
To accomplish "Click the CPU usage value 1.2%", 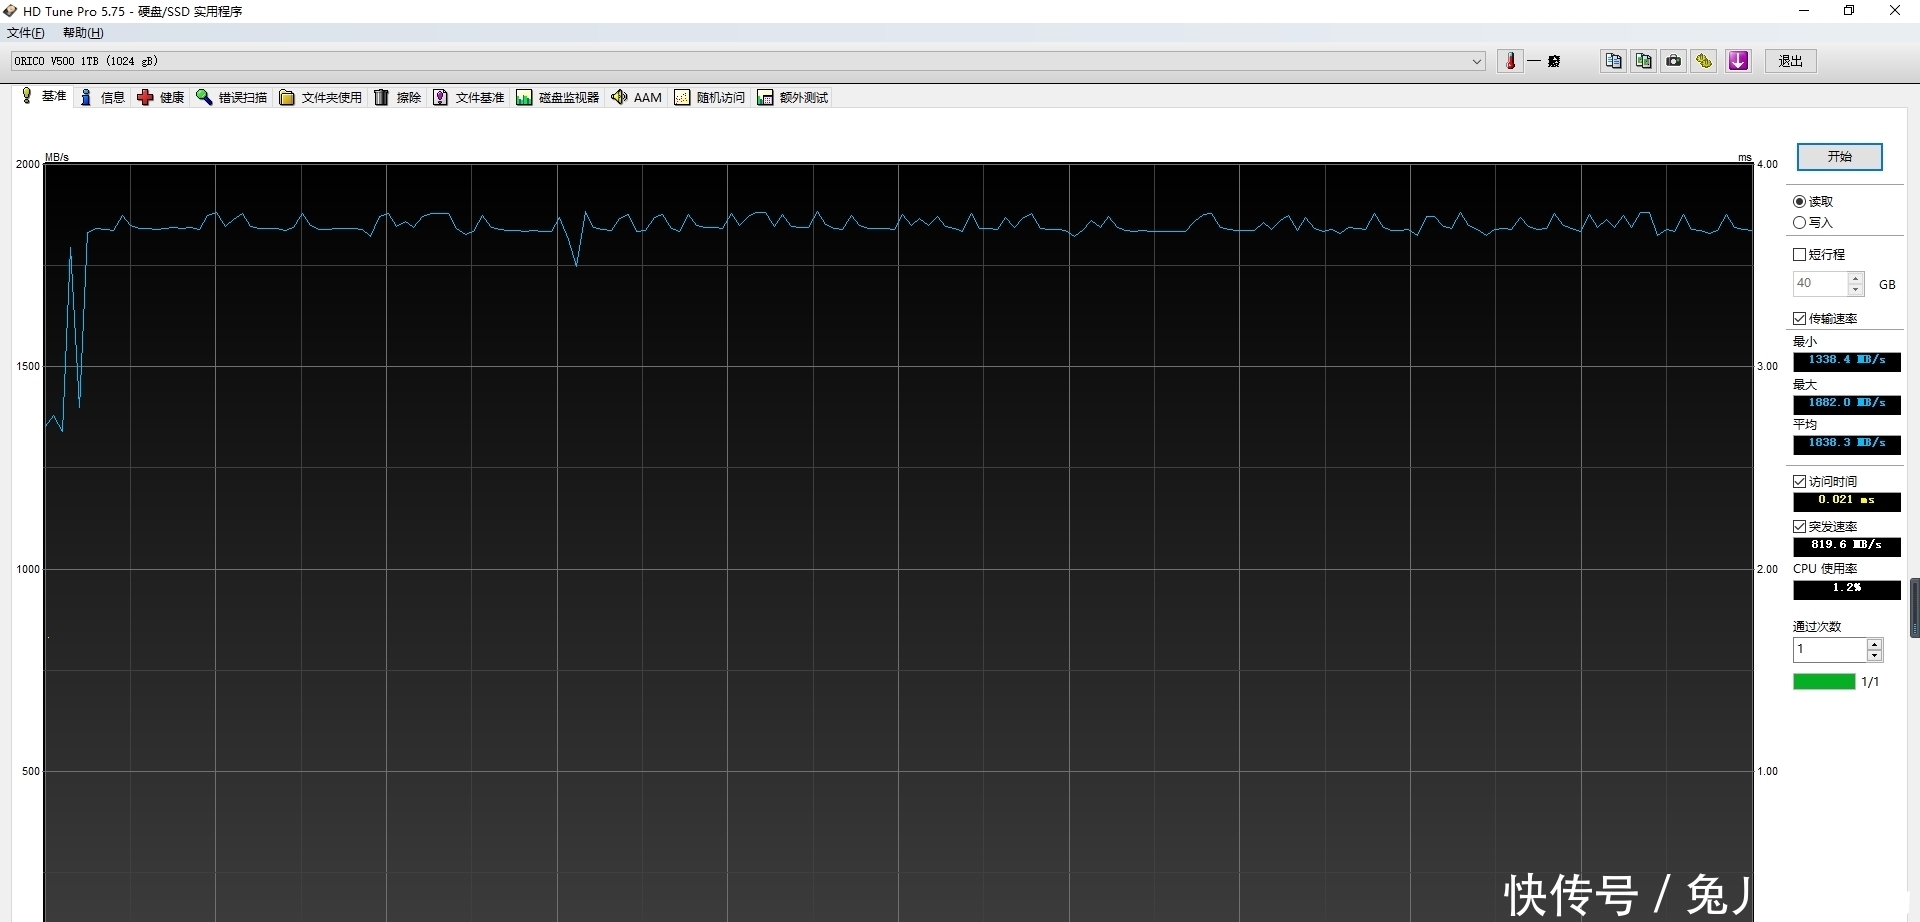I will (1846, 589).
